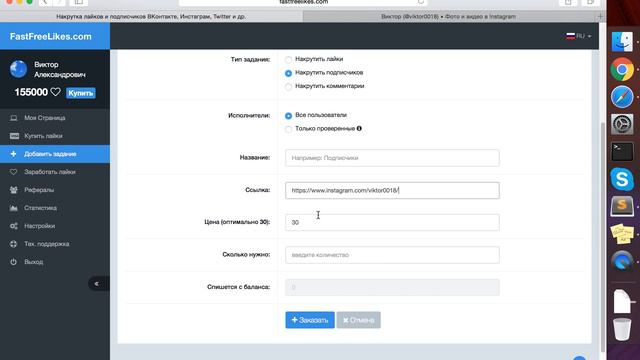Click the FastFreeLikes.com logo link
This screenshot has height=360, width=640.
click(51, 36)
